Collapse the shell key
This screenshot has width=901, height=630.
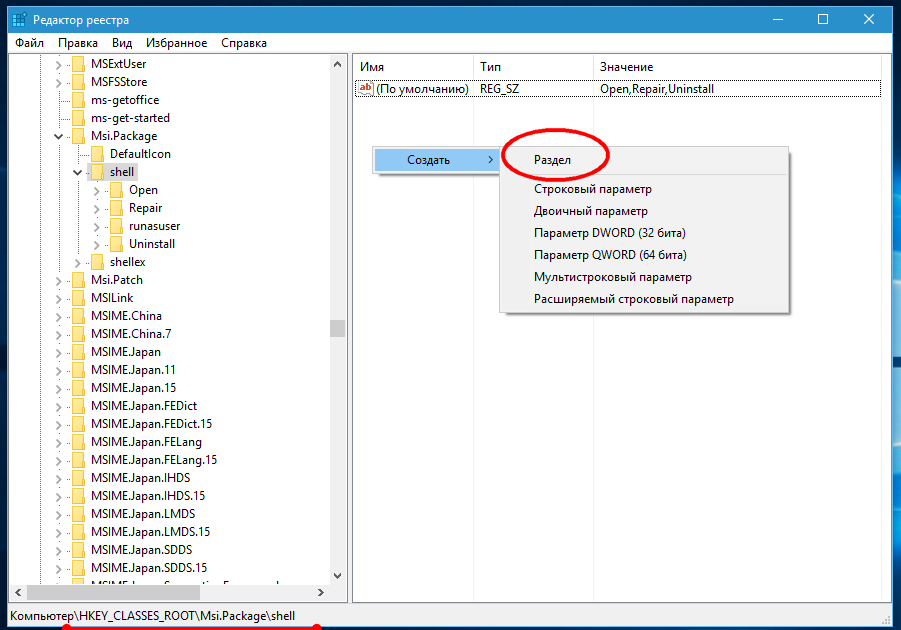pyautogui.click(x=78, y=172)
